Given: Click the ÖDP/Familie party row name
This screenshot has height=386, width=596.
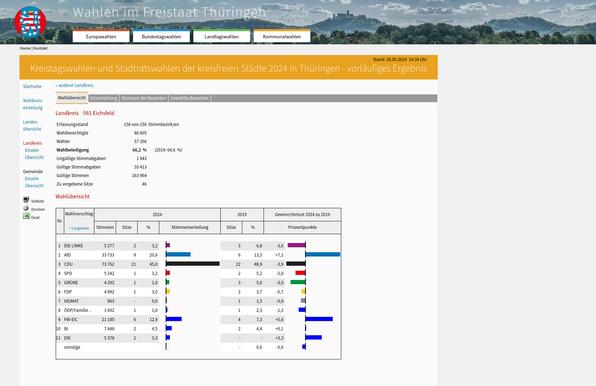Looking at the screenshot, I should tap(78, 310).
